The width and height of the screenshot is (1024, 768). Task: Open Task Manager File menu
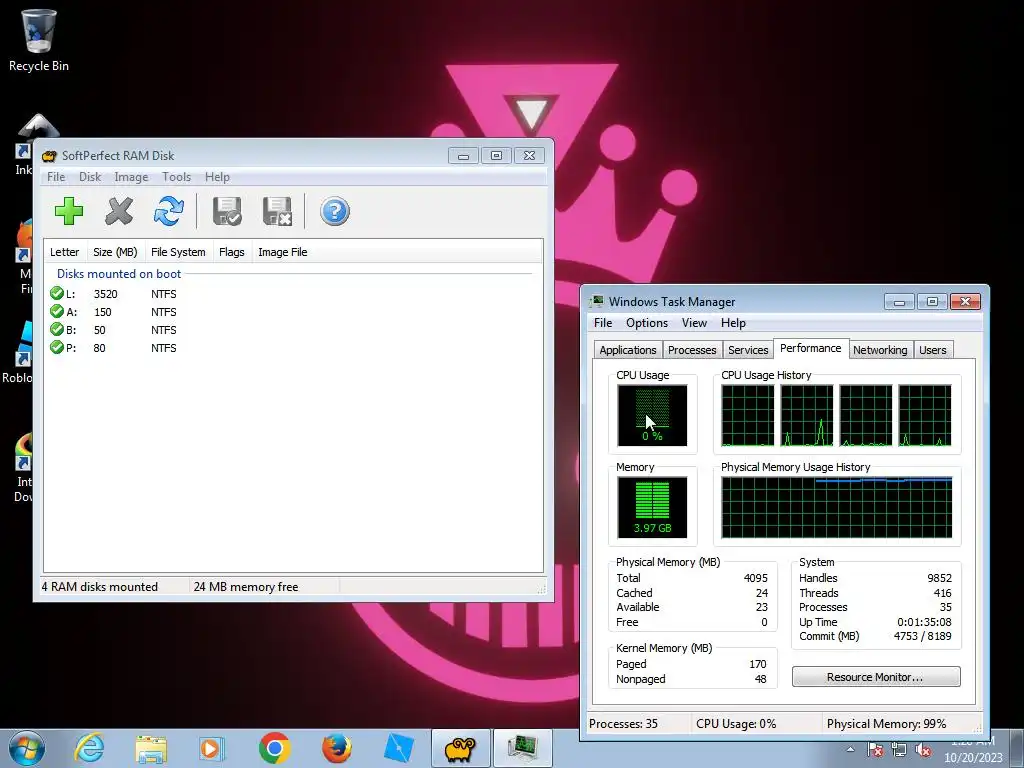(603, 323)
